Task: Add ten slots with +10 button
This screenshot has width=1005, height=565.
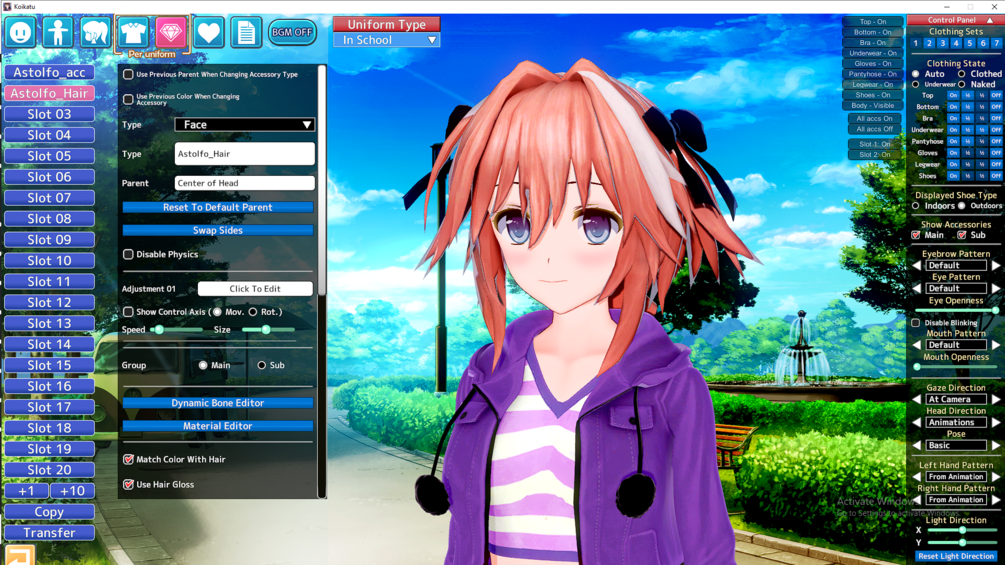Action: (x=72, y=491)
